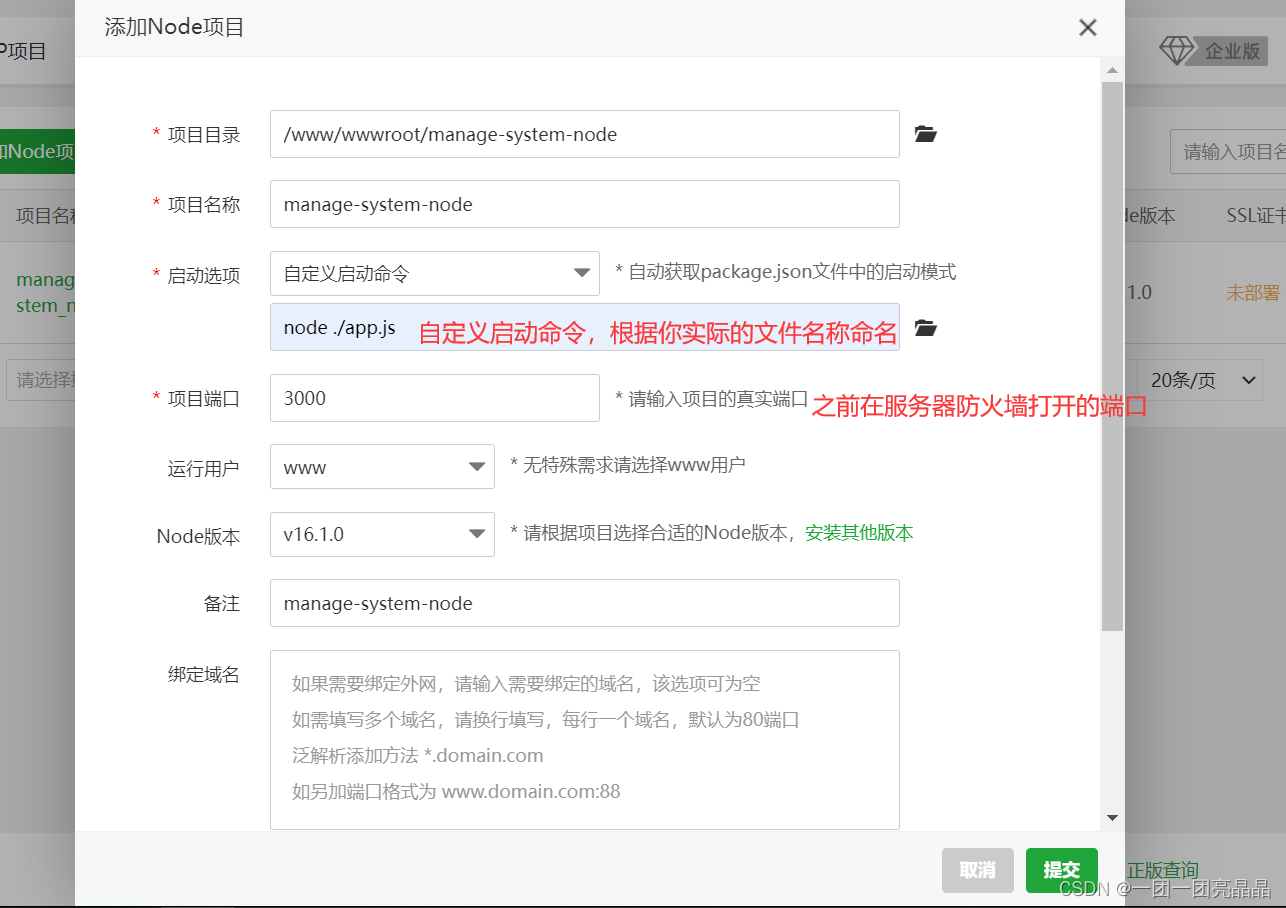Click the 备注 remark input field
This screenshot has width=1286, height=908.
[x=585, y=603]
